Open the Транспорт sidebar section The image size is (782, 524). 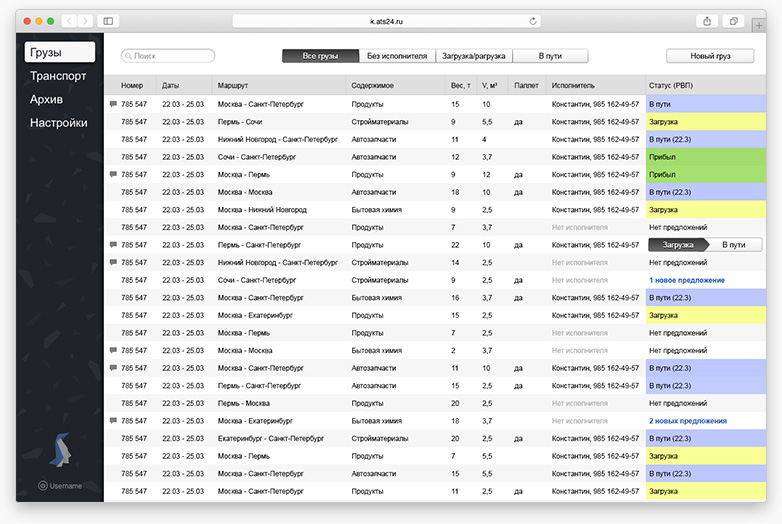pos(58,76)
